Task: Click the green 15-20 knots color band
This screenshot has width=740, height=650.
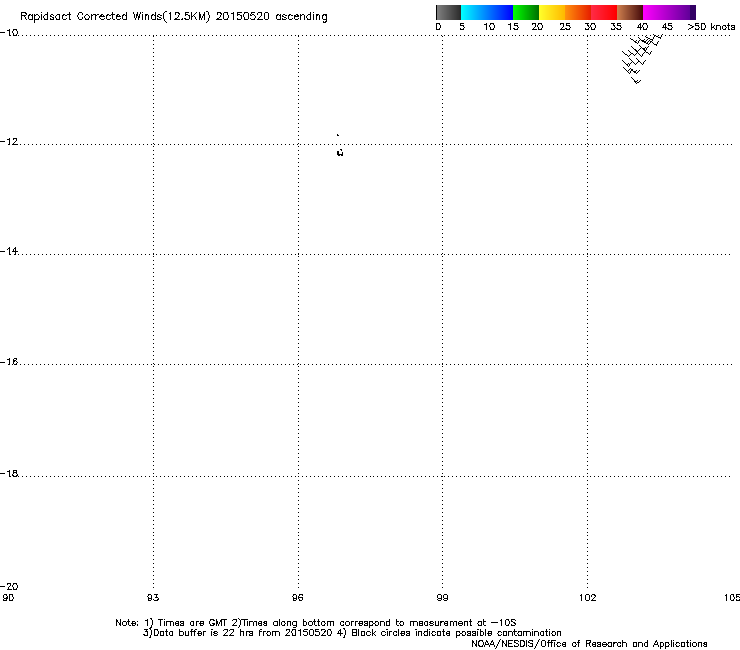Action: pos(526,12)
